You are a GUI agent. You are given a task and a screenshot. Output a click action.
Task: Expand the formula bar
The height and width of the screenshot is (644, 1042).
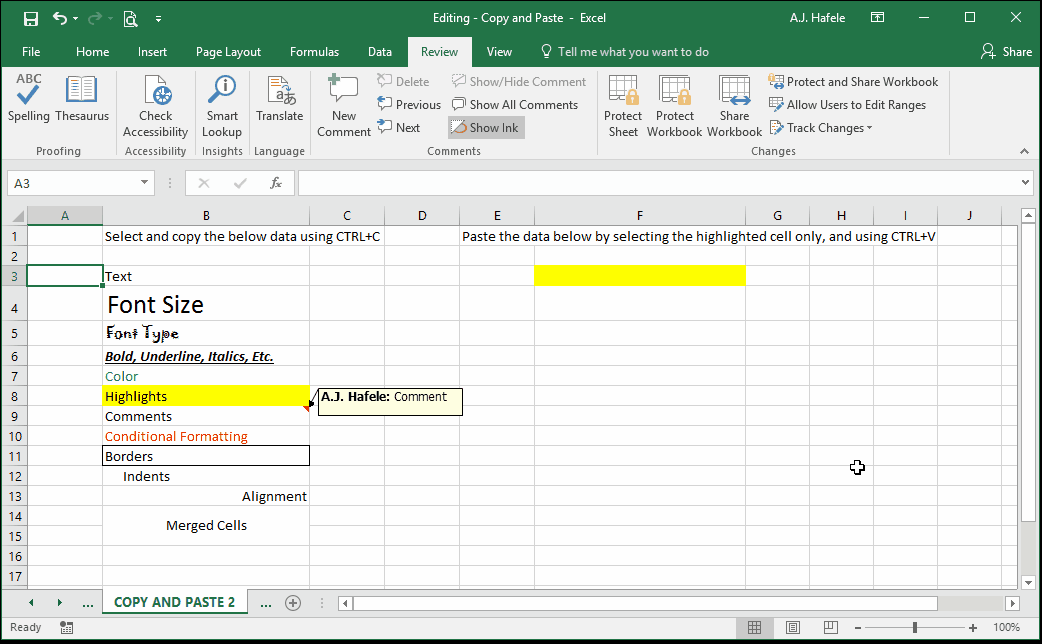(x=1025, y=182)
